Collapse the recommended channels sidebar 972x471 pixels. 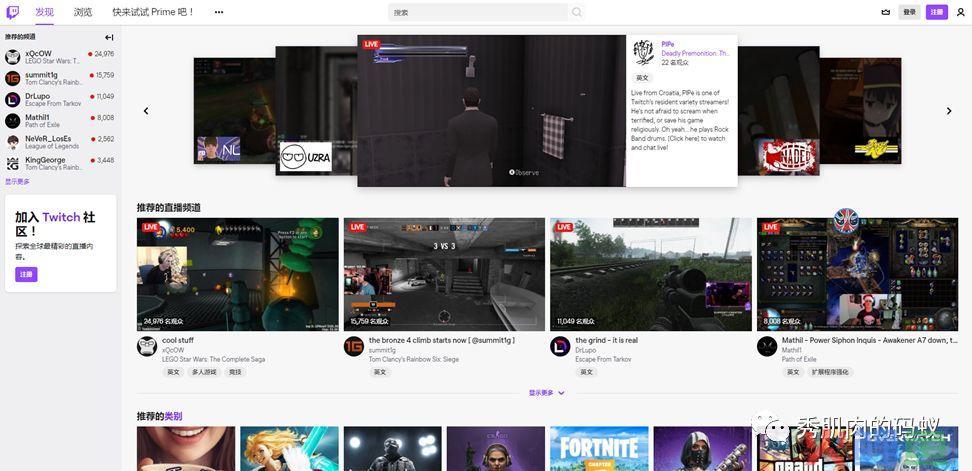click(109, 37)
